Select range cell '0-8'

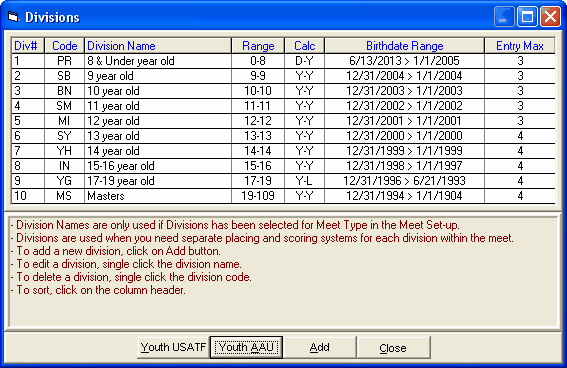[x=258, y=61]
